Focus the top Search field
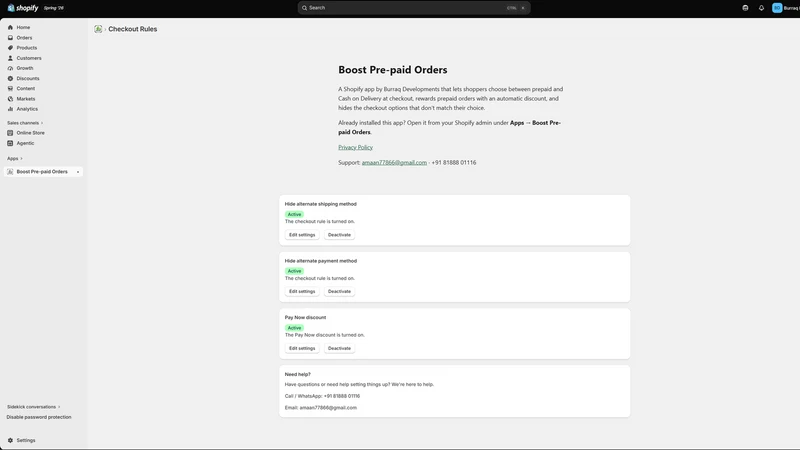800x450 pixels. tap(414, 8)
